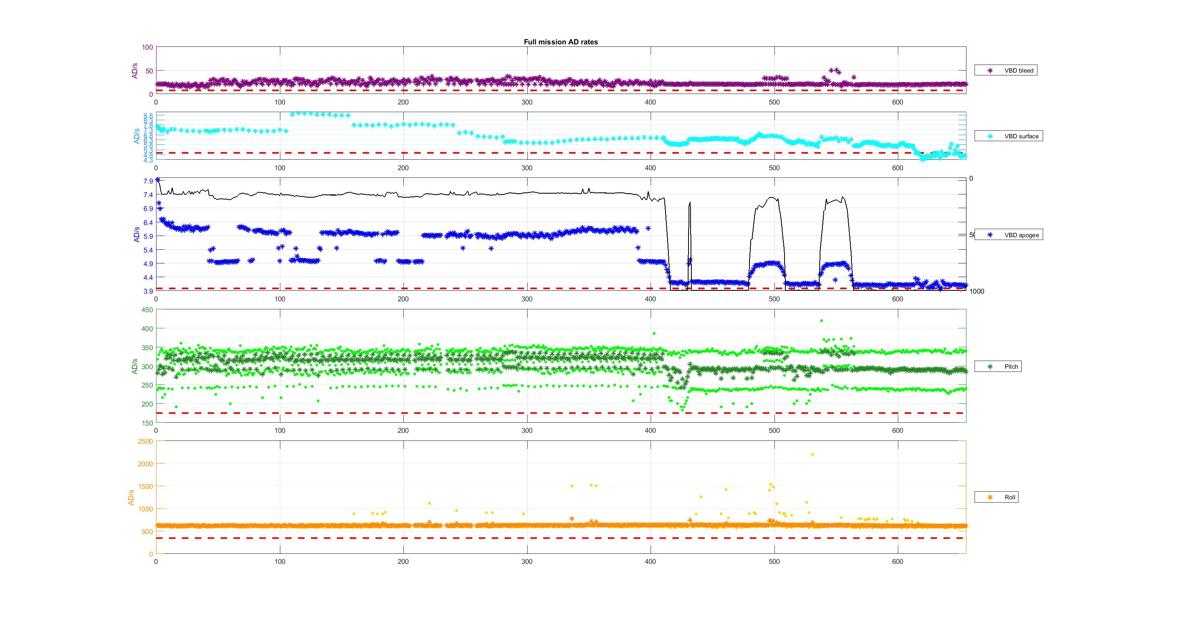Click the orange Roll legend marker
Screen dimensions: 1200x622
(990, 497)
